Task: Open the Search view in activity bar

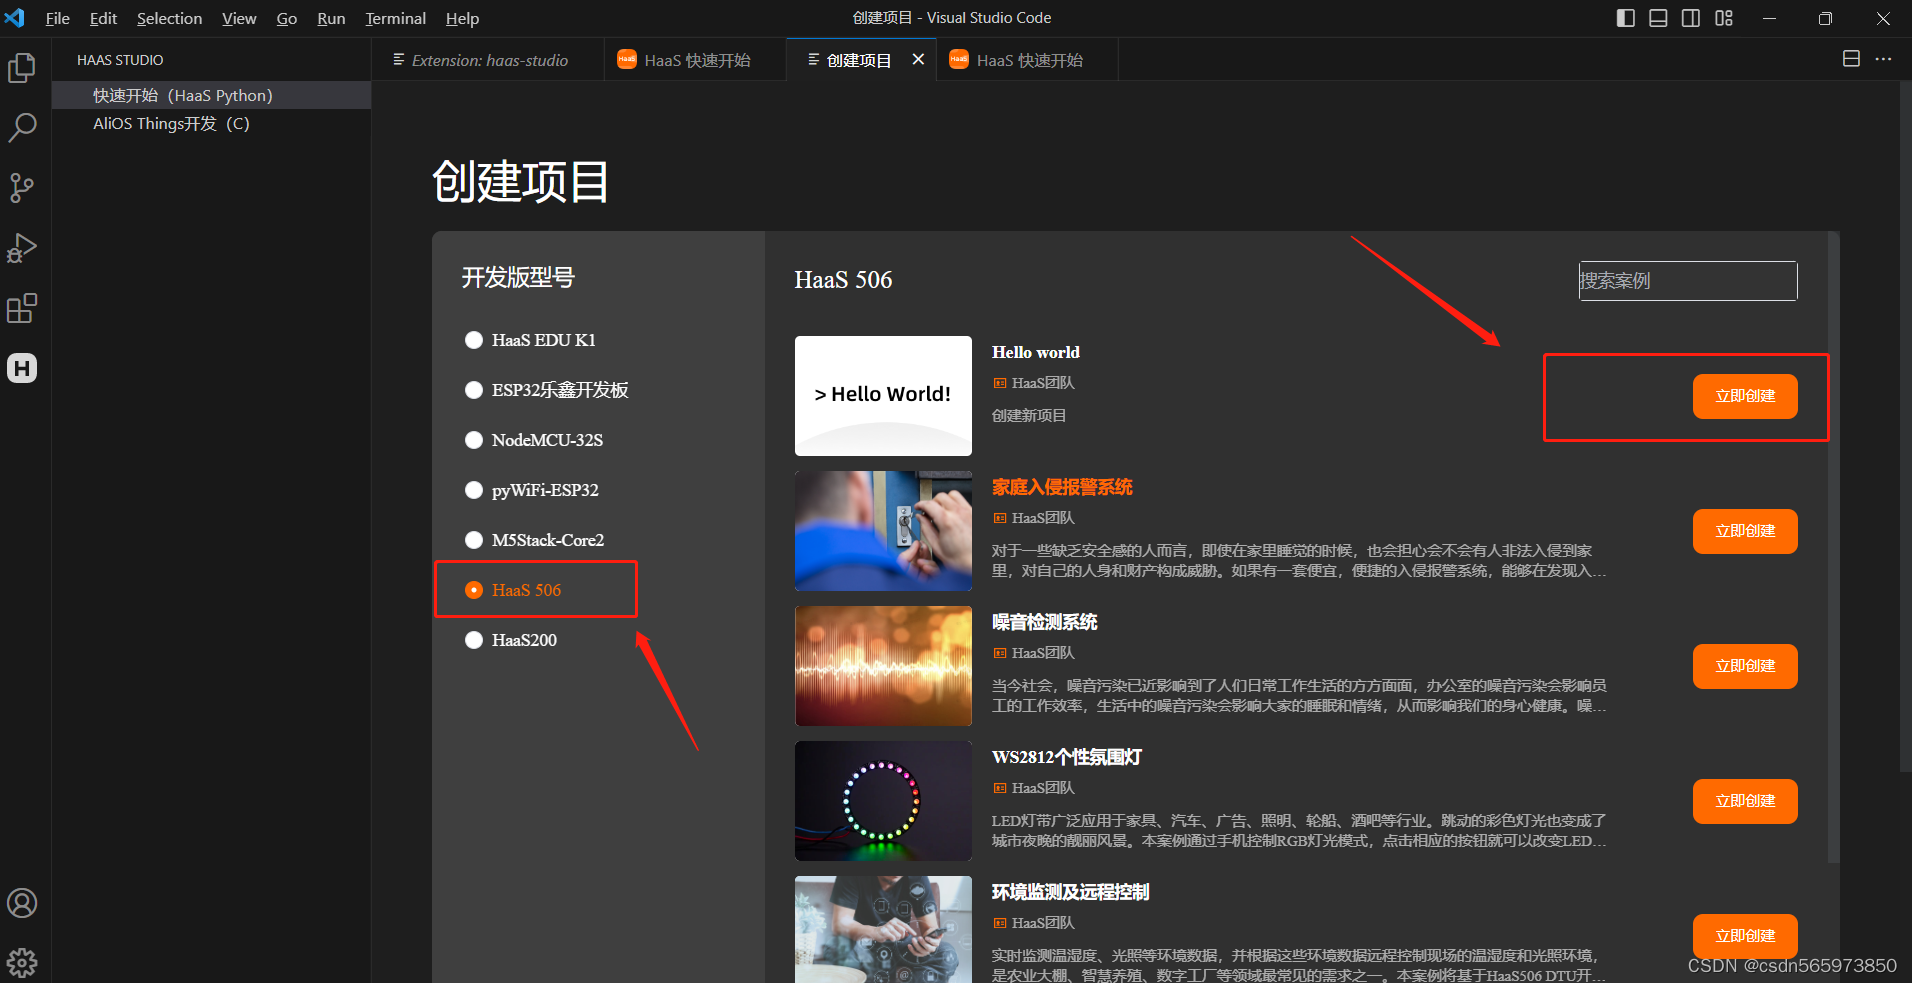Action: (x=22, y=128)
